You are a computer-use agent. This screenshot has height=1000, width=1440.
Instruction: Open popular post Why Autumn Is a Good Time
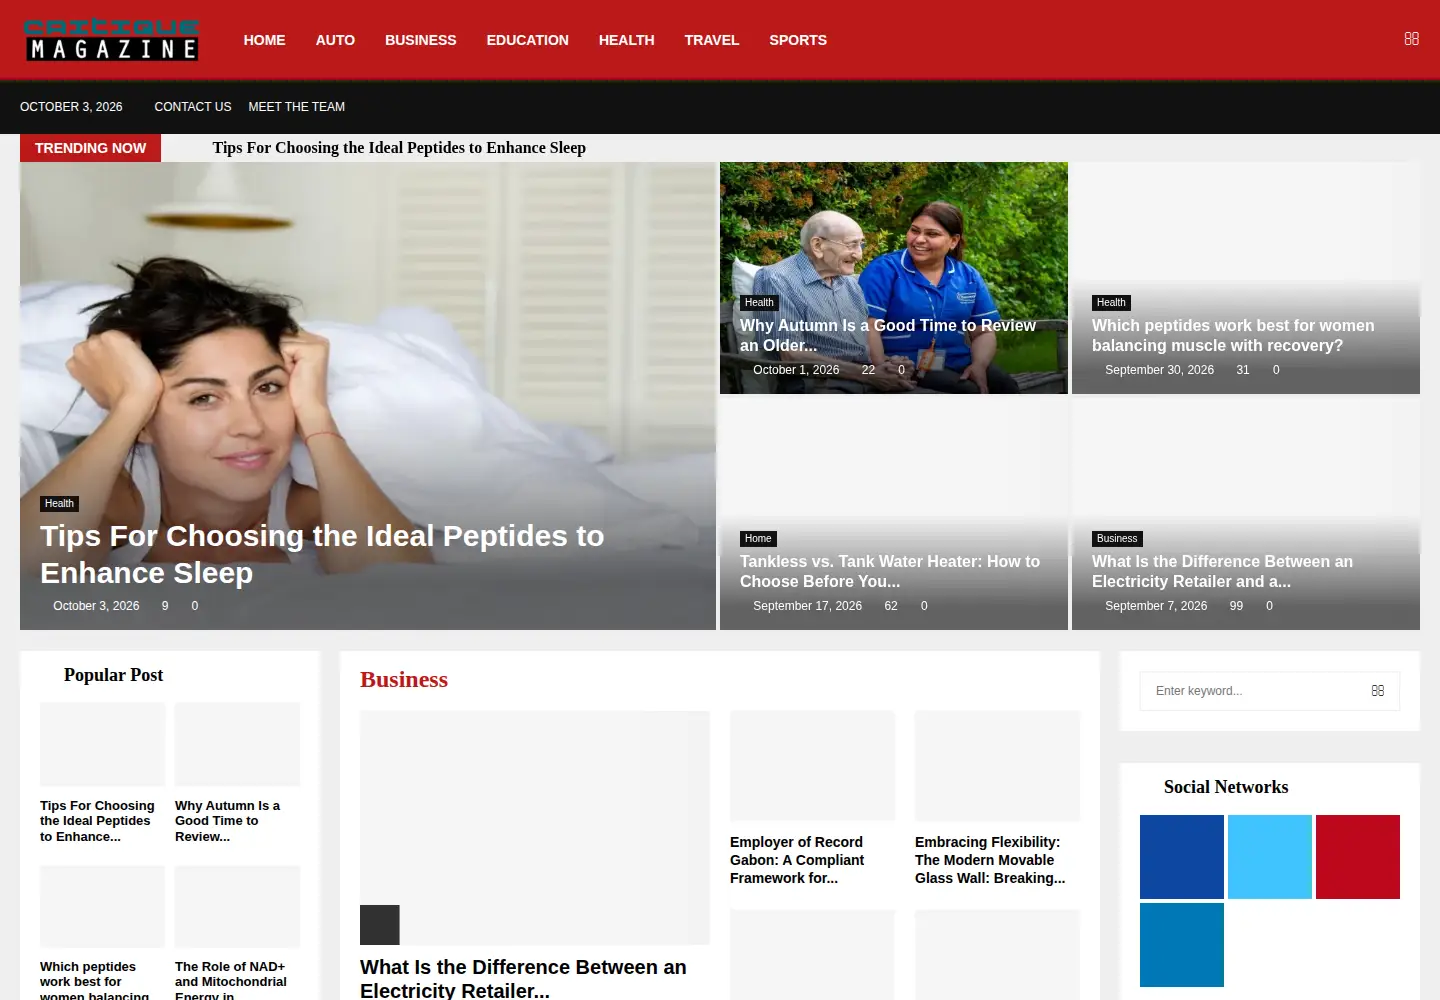[227, 821]
